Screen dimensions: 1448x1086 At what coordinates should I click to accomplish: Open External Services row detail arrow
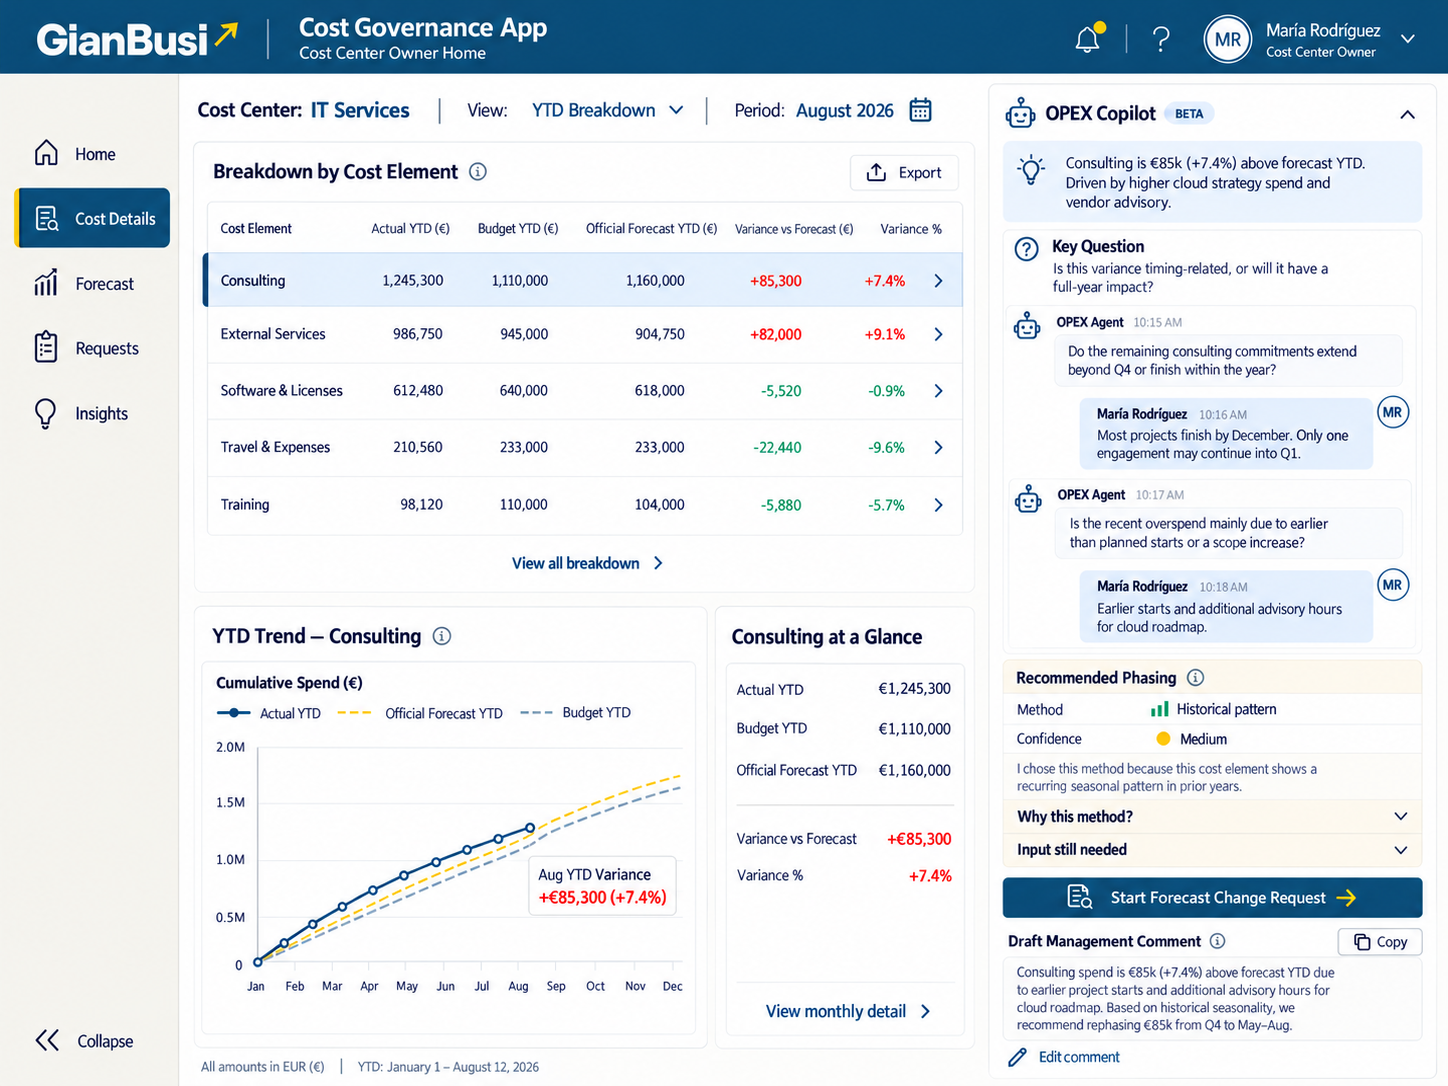click(938, 334)
